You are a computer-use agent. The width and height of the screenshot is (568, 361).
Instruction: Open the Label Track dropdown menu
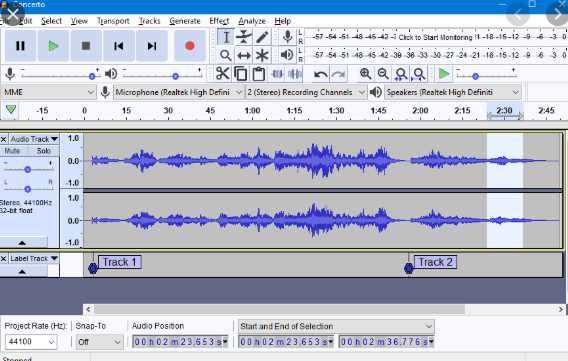tap(34, 259)
